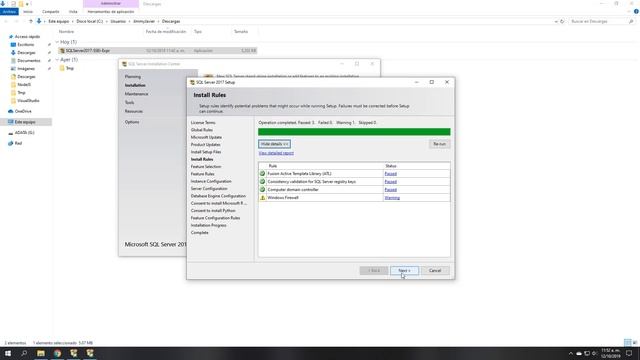Click Microsoft Update step in setup sidebar
Viewport: 640px width, 360px height.
coord(206,137)
